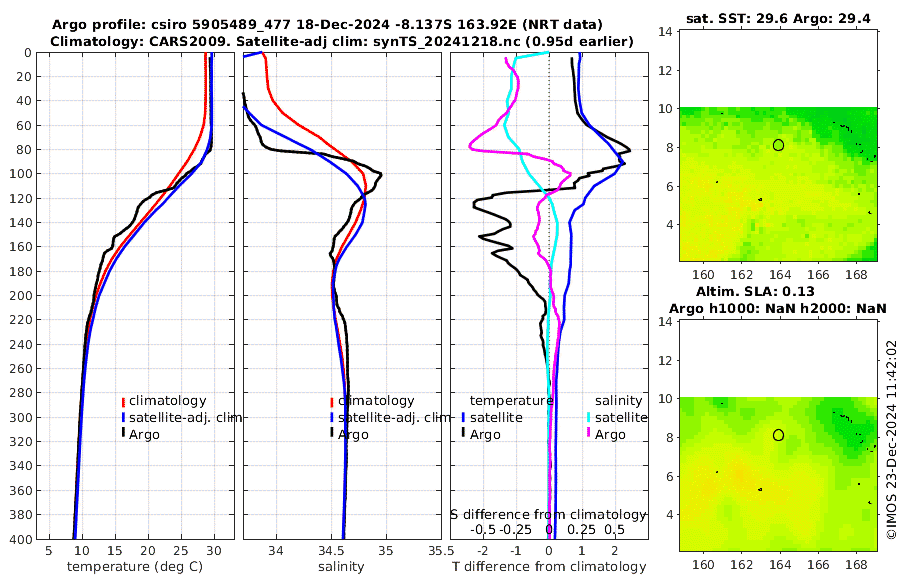The height and width of the screenshot is (580, 900).
Task: Click the red climatology swatch in temperature legend
Action: click(x=123, y=402)
